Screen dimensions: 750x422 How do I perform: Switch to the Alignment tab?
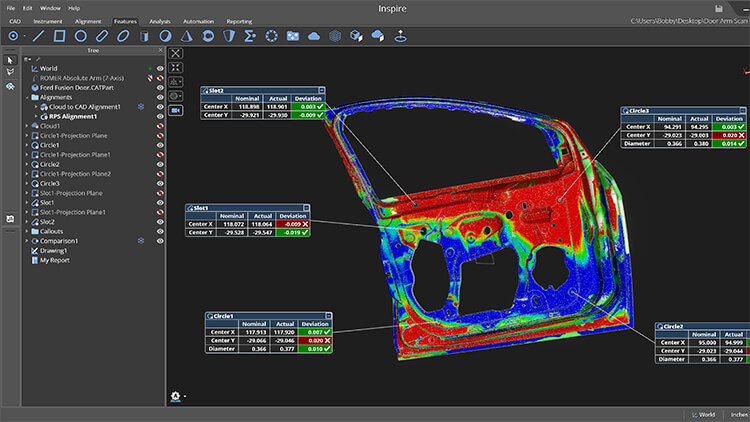click(88, 22)
